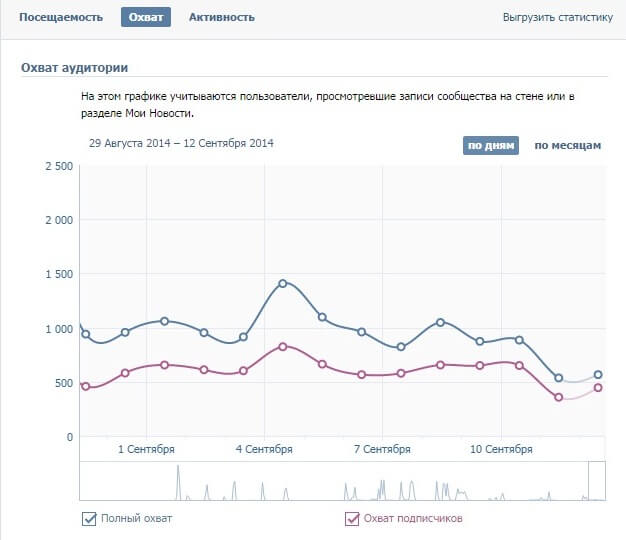The height and width of the screenshot is (540, 626).
Task: Click the Полный охват legend label
Action: pyautogui.click(x=137, y=518)
